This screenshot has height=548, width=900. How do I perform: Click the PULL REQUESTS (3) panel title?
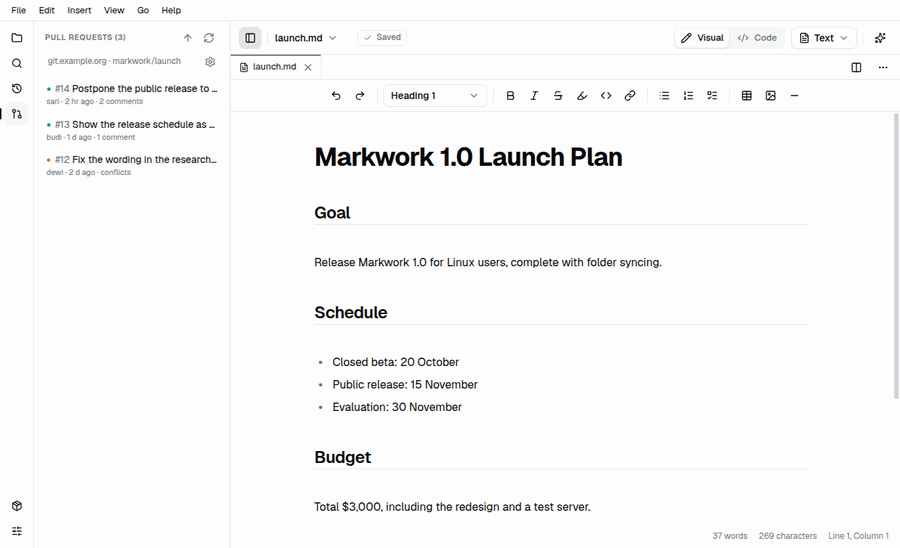click(x=86, y=37)
